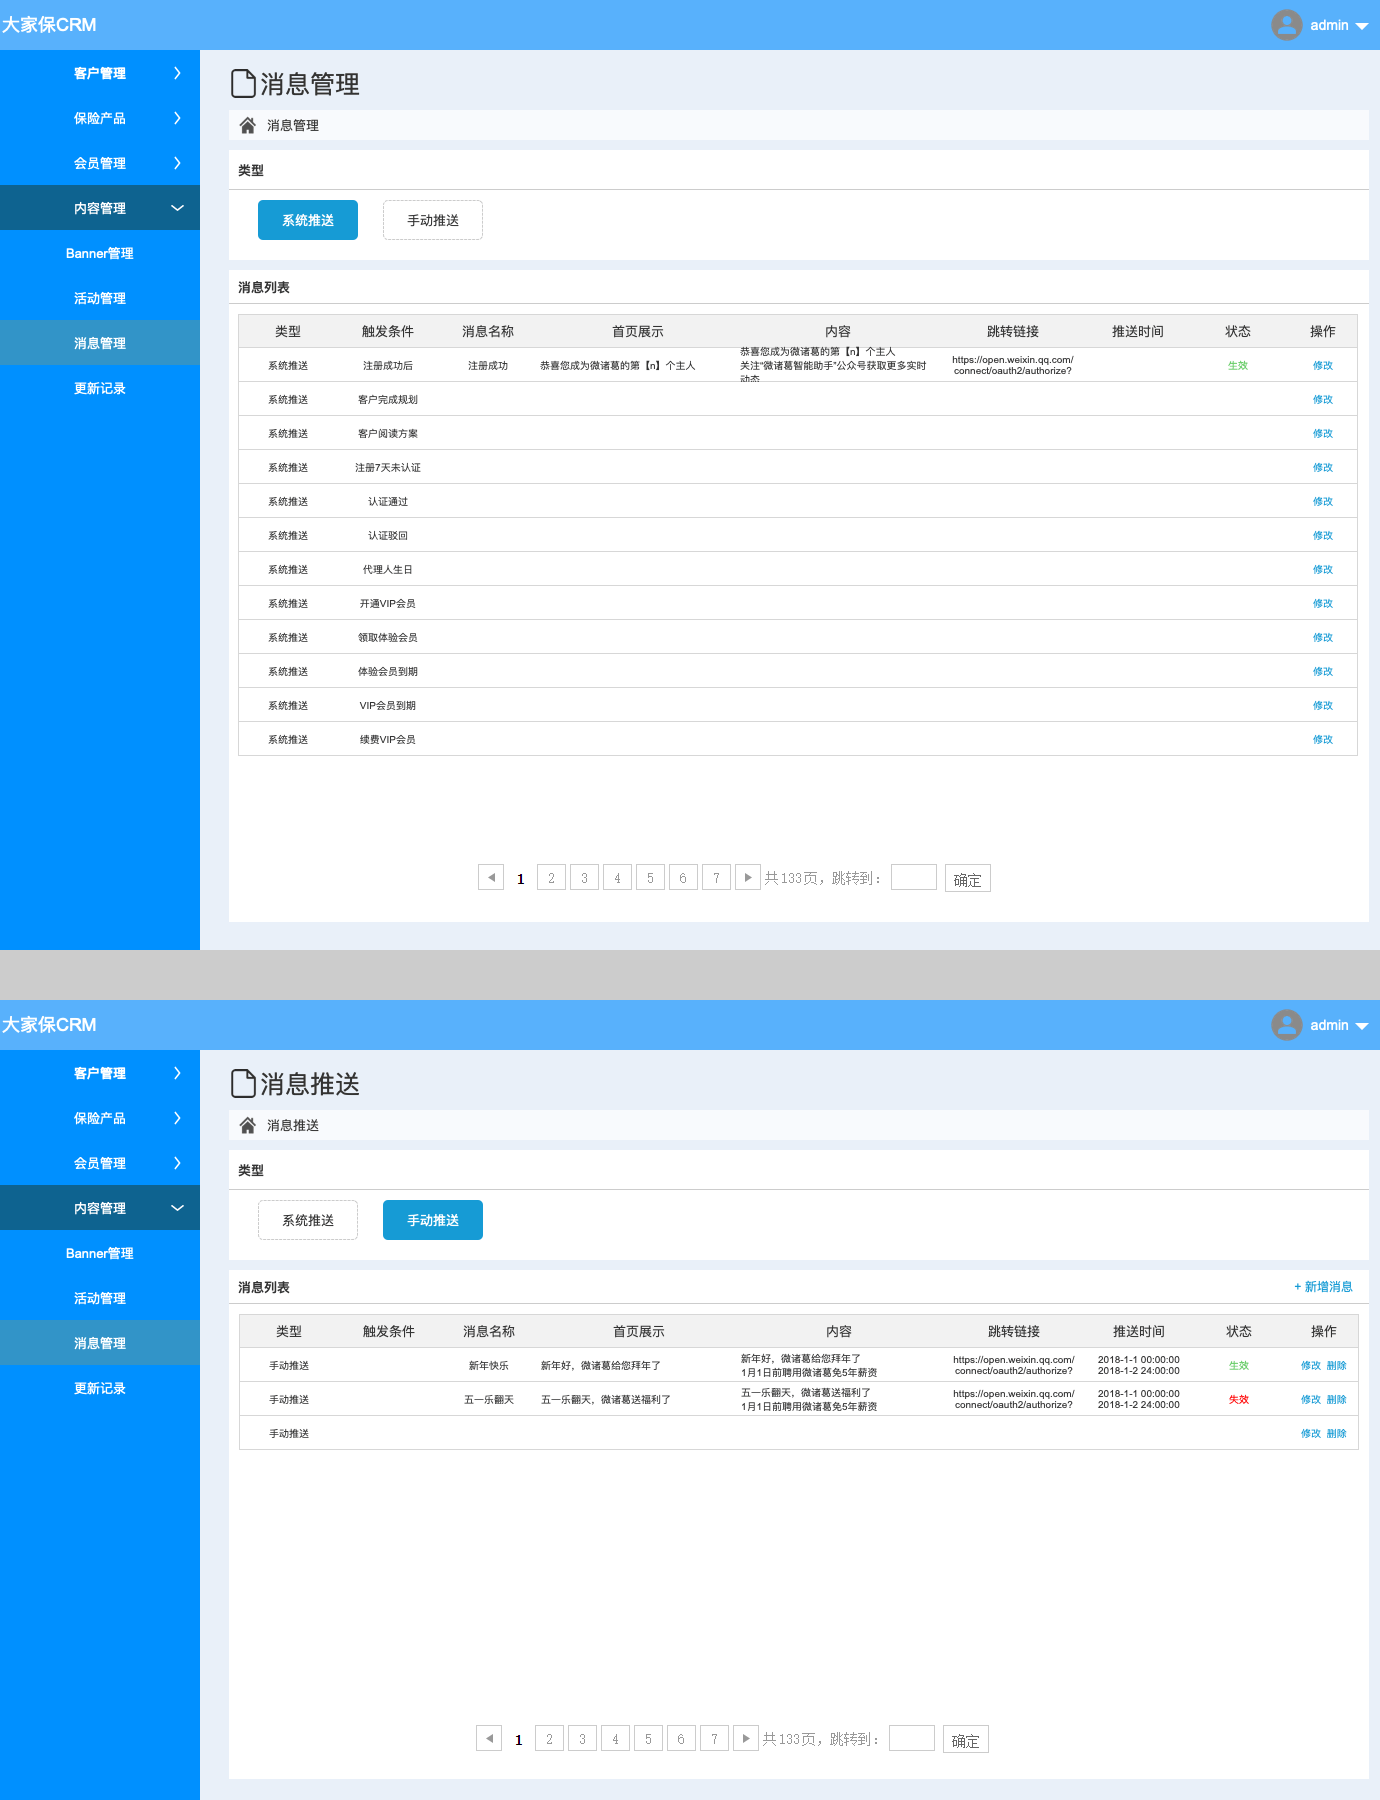Viewport: 1380px width, 1800px height.
Task: Expand 保险产品 chevron on 消息管理 page
Action: pos(177,118)
